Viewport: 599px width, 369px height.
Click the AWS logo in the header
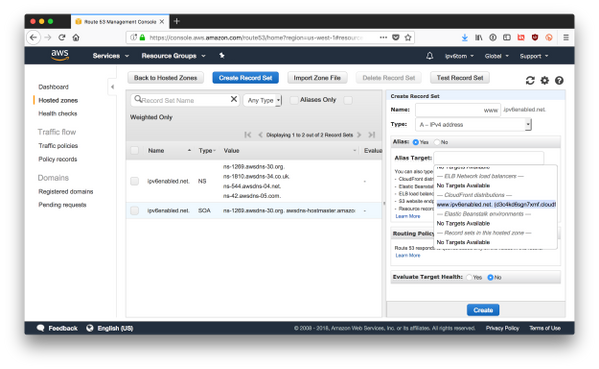(60, 55)
